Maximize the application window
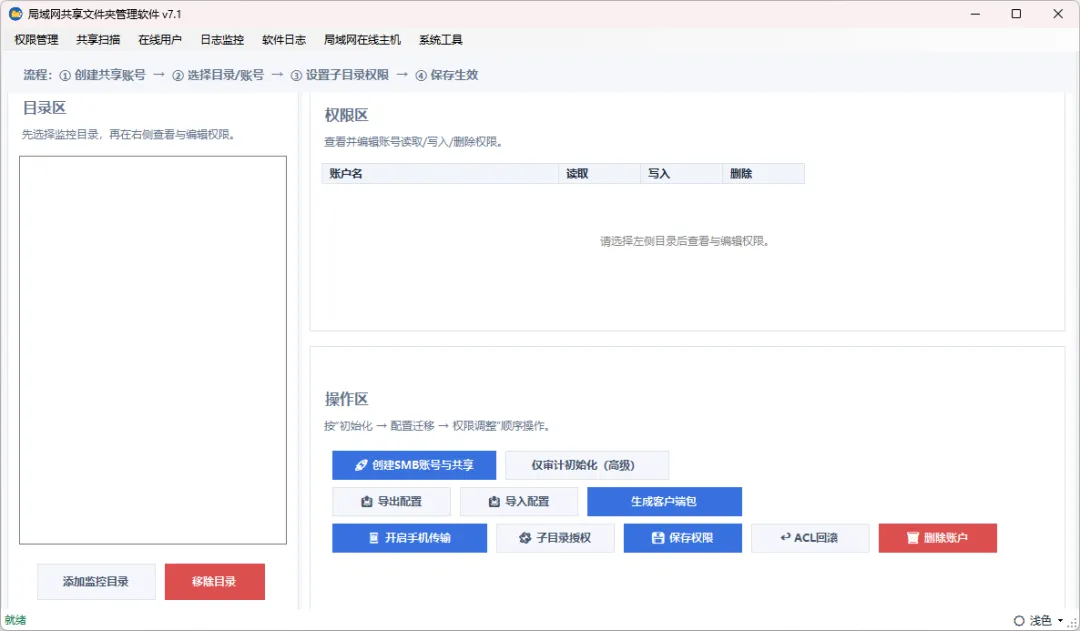Image resolution: width=1080 pixels, height=631 pixels. point(1016,14)
